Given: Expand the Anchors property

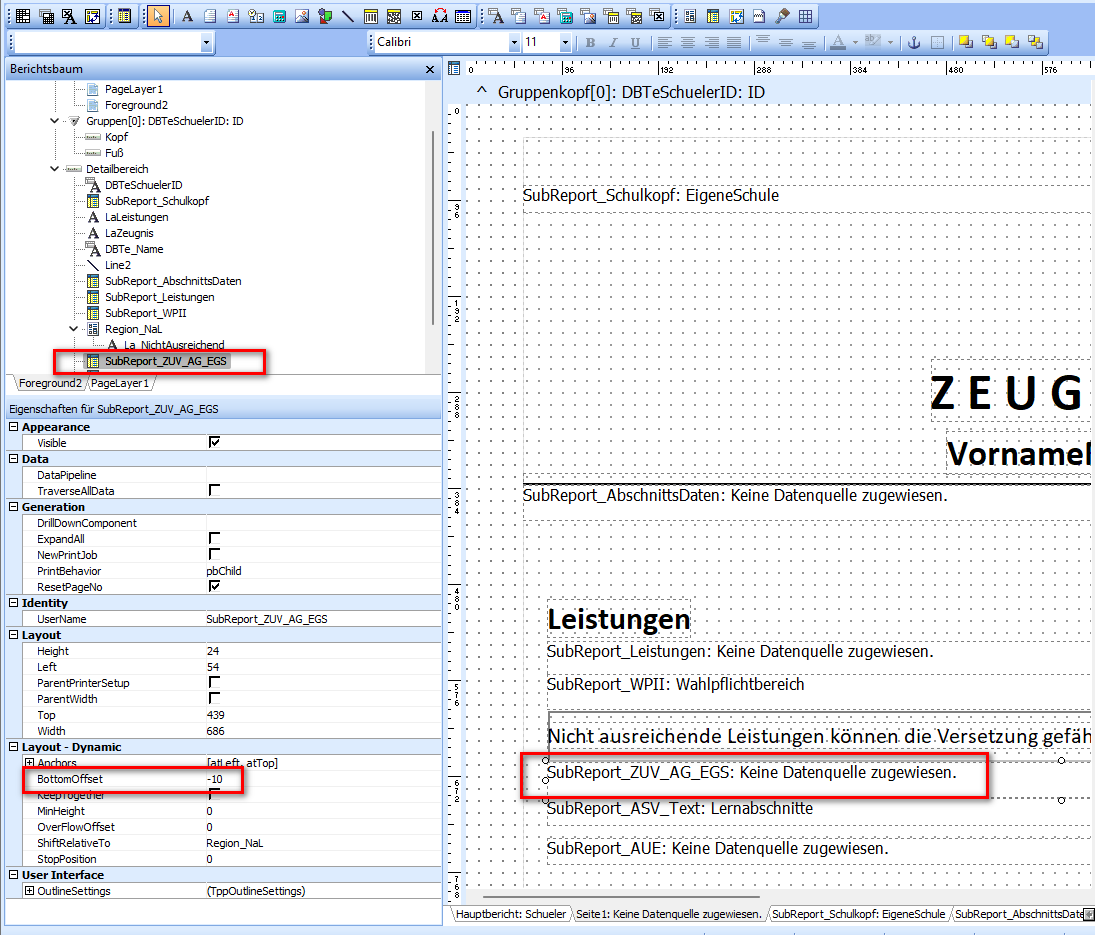Looking at the screenshot, I should click(29, 763).
